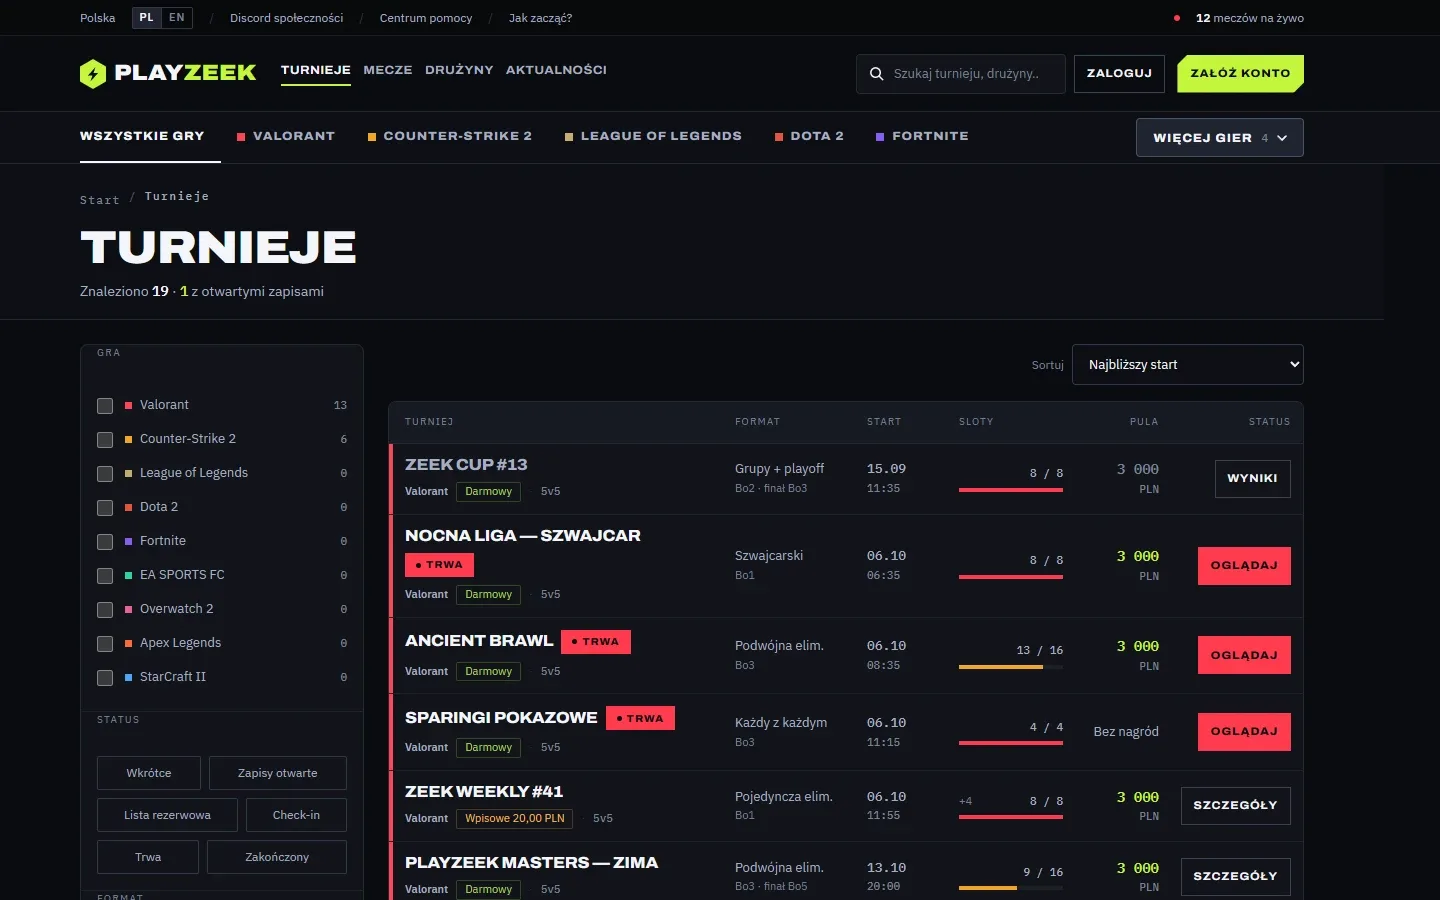
Task: Filter by the Valorant game tab
Action: tap(286, 136)
